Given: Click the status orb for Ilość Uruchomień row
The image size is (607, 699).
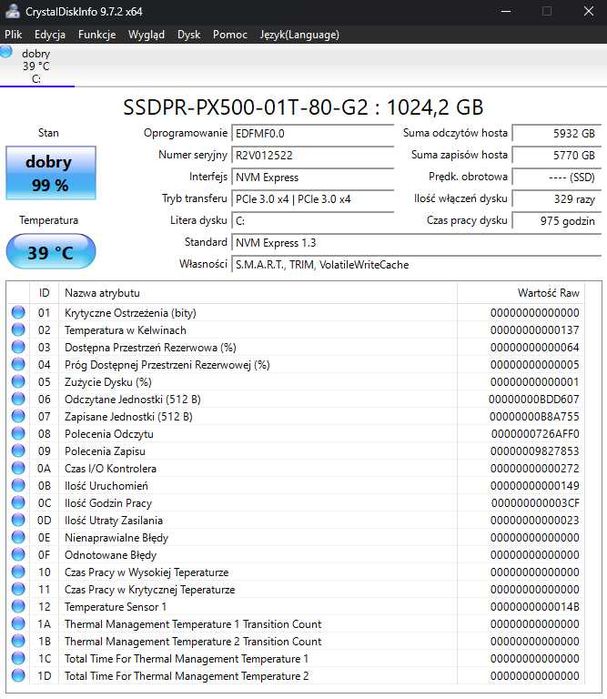Looking at the screenshot, I should pos(18,485).
